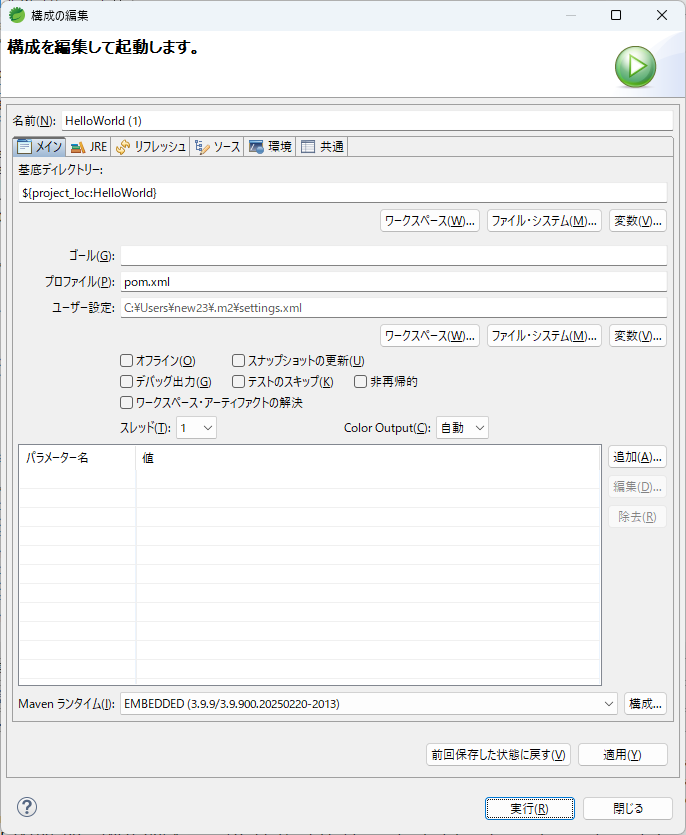The width and height of the screenshot is (686, 835).
Task: Click into the ゴール input field
Action: [x=393, y=256]
